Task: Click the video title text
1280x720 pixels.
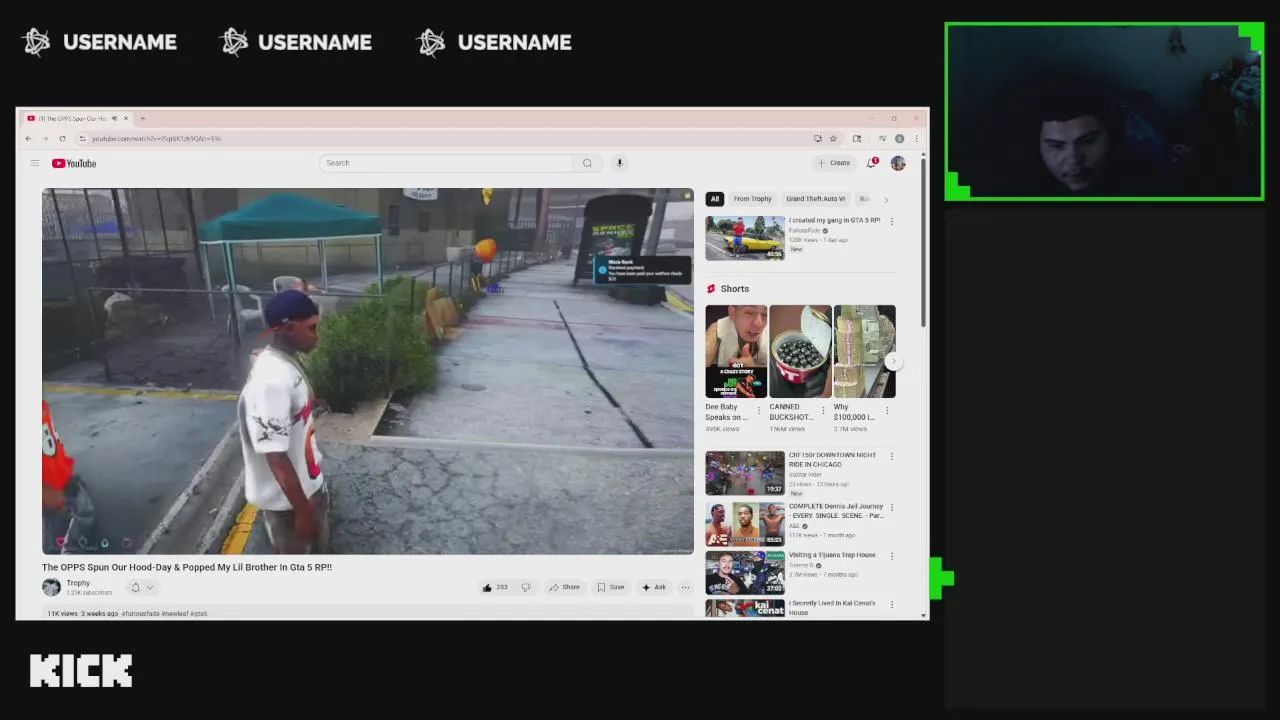Action: coord(187,567)
